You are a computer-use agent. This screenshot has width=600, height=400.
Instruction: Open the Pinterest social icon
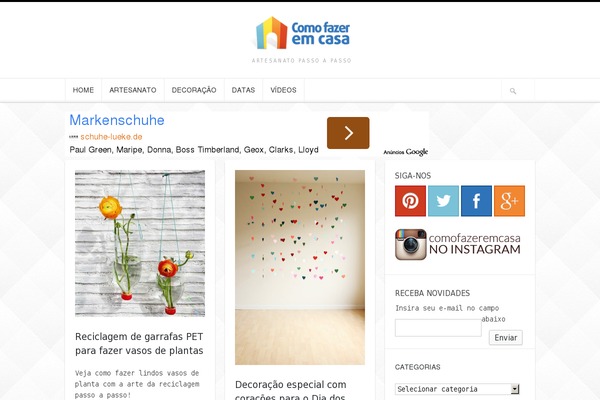click(410, 201)
